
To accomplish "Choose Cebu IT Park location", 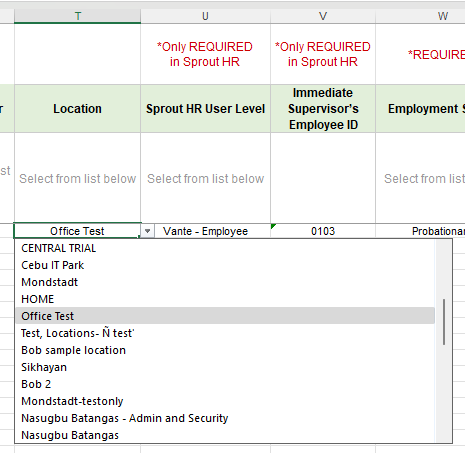I will (x=225, y=265).
